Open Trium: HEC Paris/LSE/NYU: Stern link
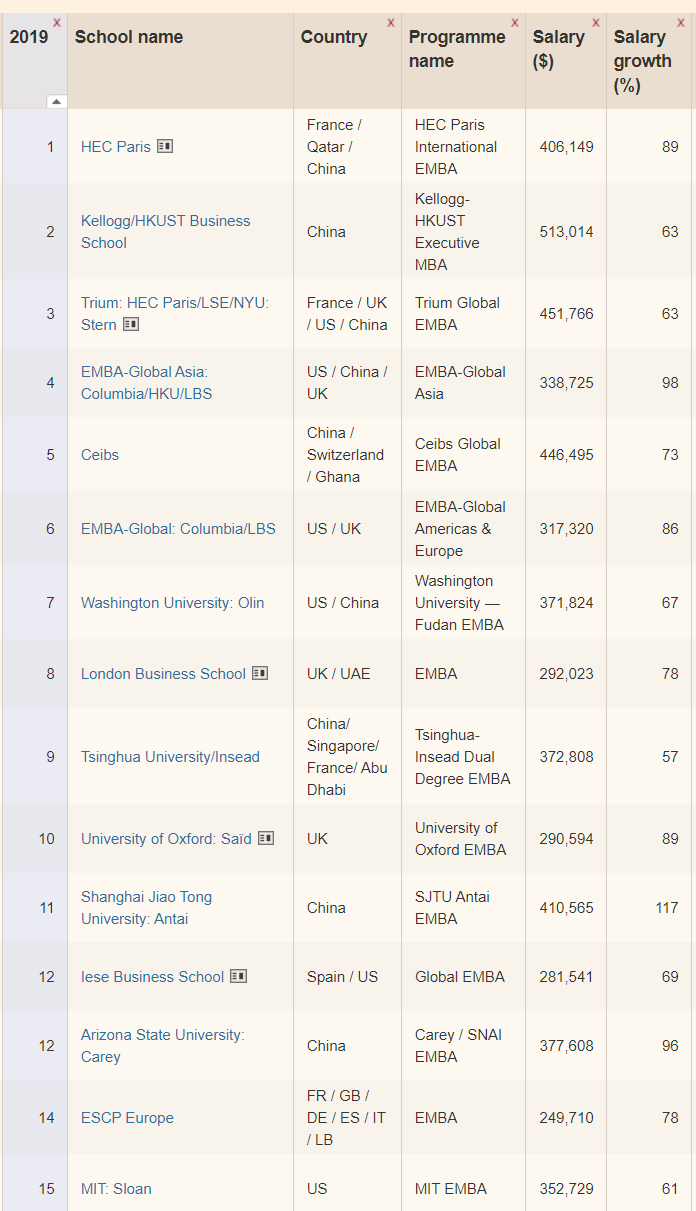The width and height of the screenshot is (696, 1211). [175, 313]
